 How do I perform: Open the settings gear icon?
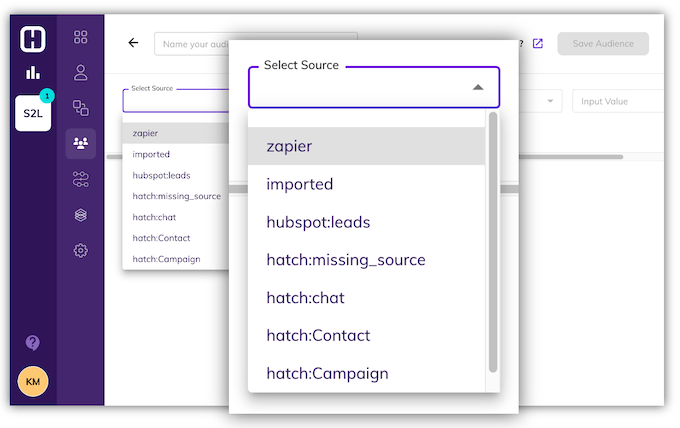point(81,250)
